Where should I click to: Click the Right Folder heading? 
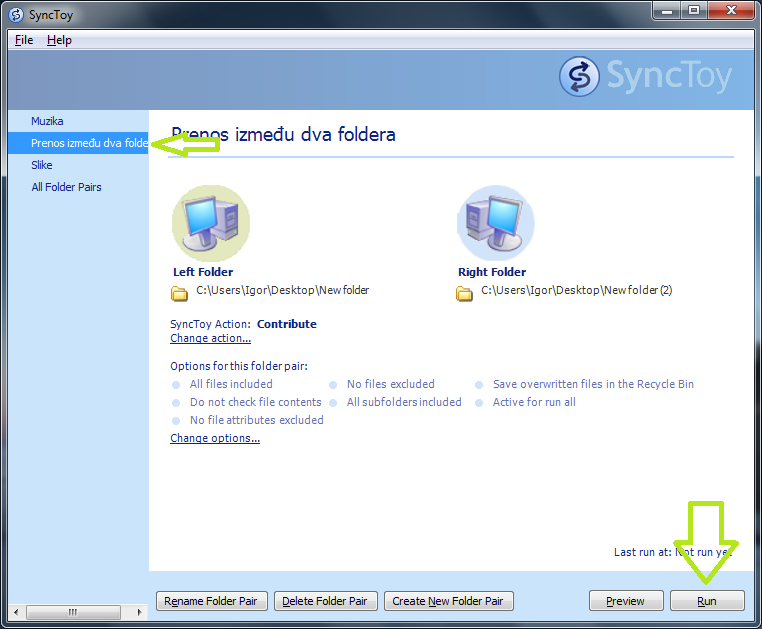pyautogui.click(x=492, y=272)
